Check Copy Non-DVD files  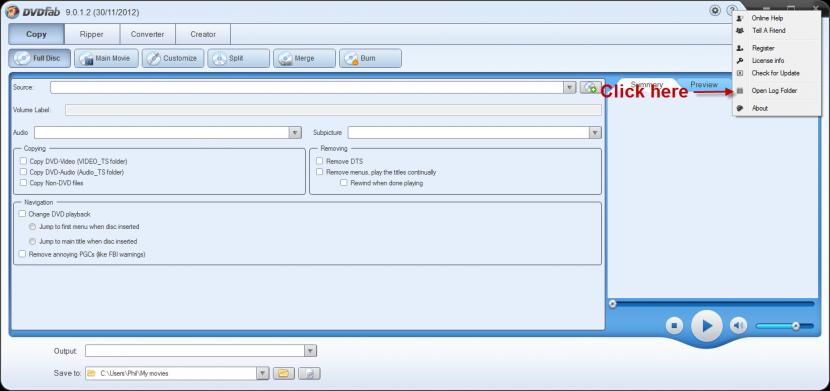pyautogui.click(x=23, y=183)
